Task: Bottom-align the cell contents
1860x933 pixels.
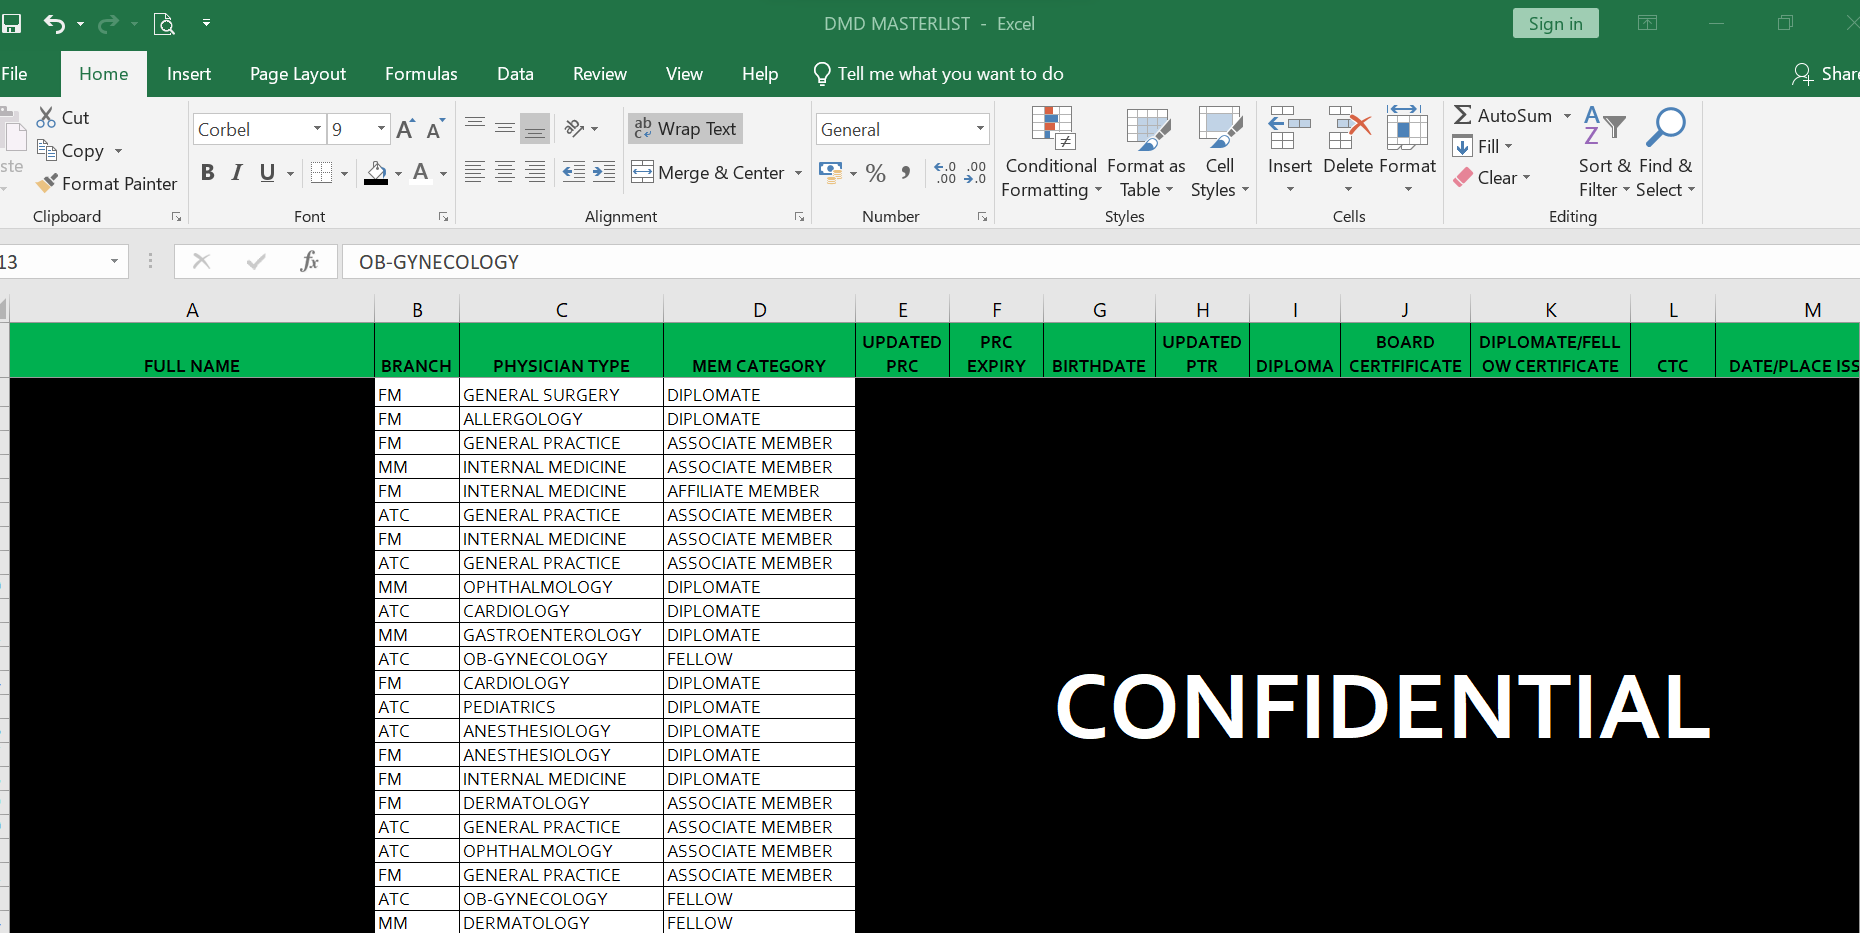Action: click(535, 128)
